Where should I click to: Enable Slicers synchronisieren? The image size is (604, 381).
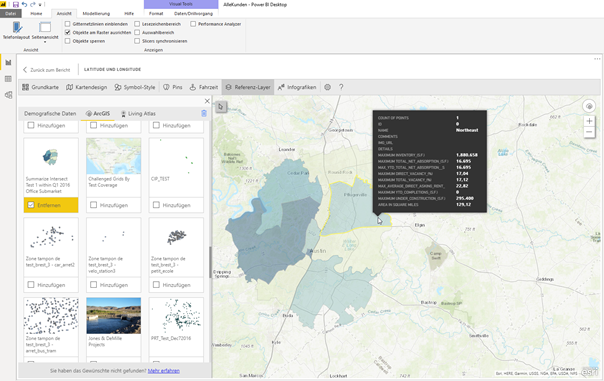pos(137,41)
